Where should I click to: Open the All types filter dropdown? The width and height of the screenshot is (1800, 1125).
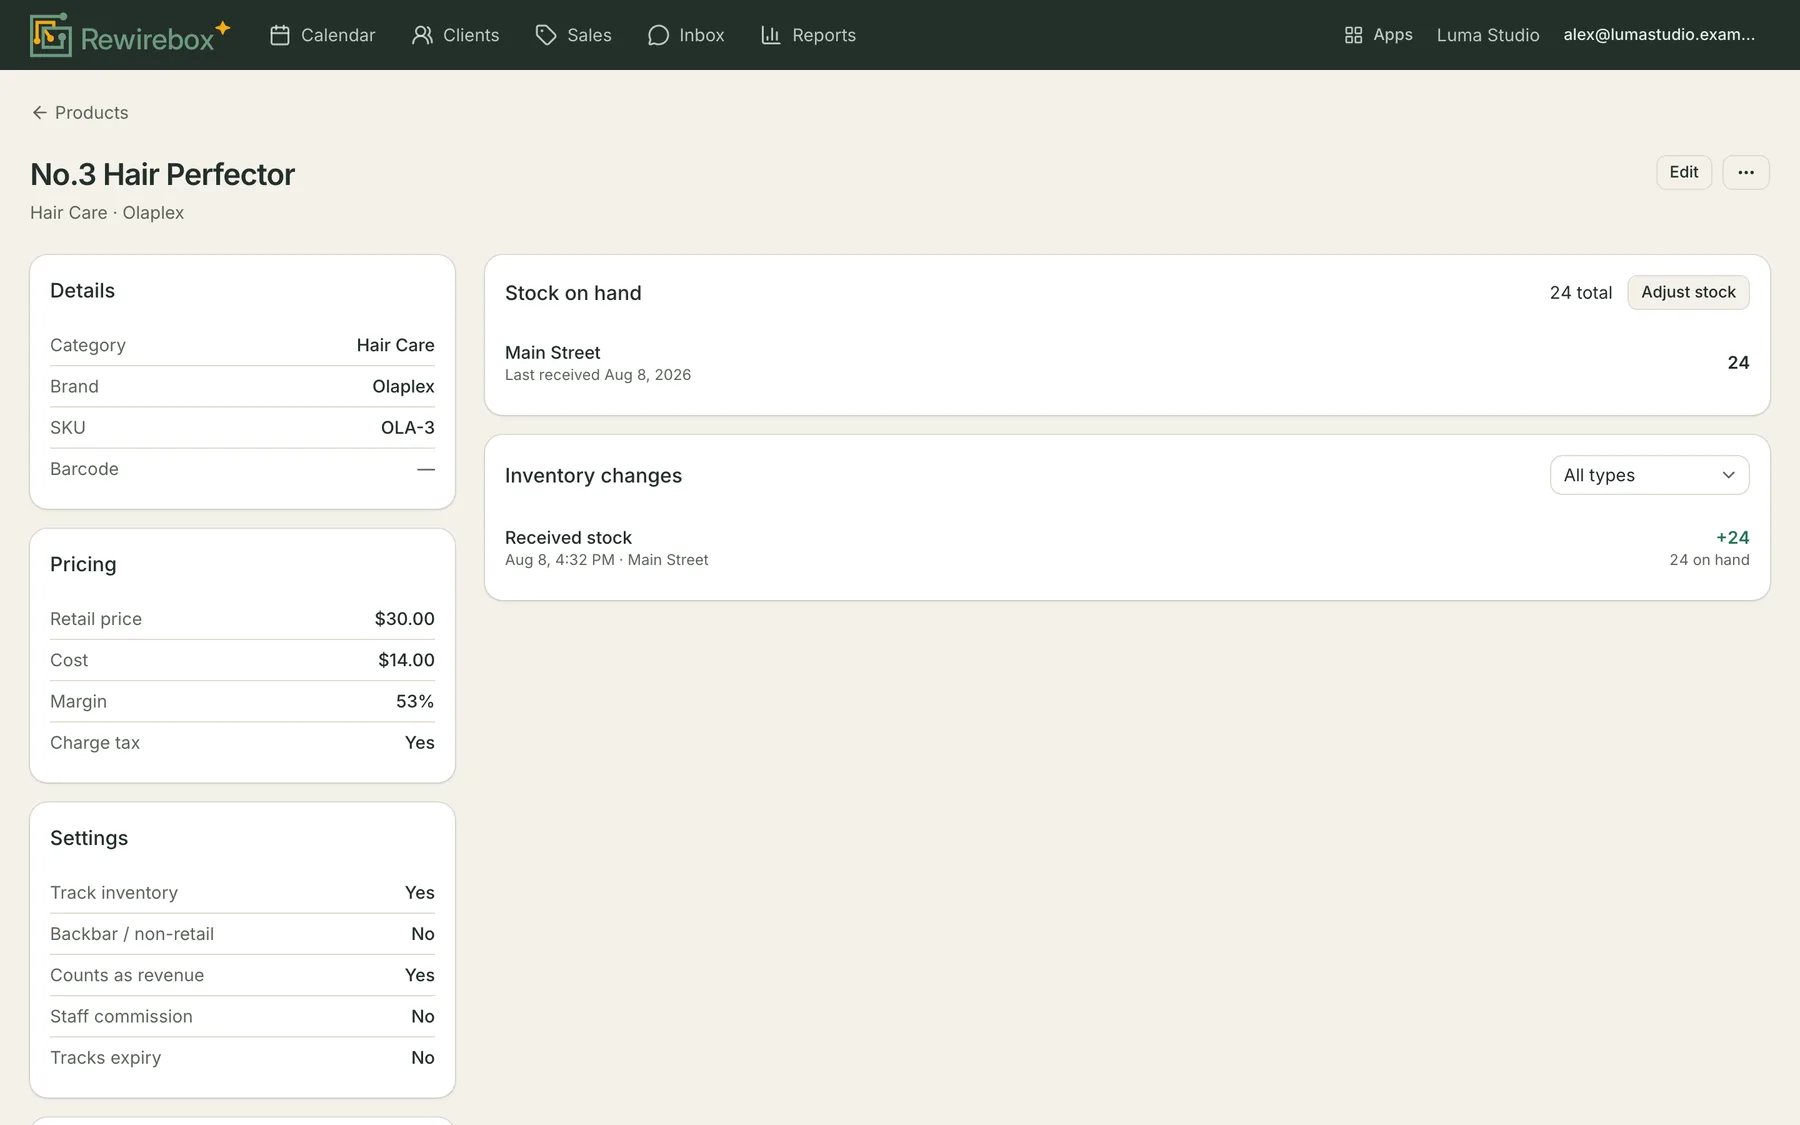pyautogui.click(x=1649, y=475)
